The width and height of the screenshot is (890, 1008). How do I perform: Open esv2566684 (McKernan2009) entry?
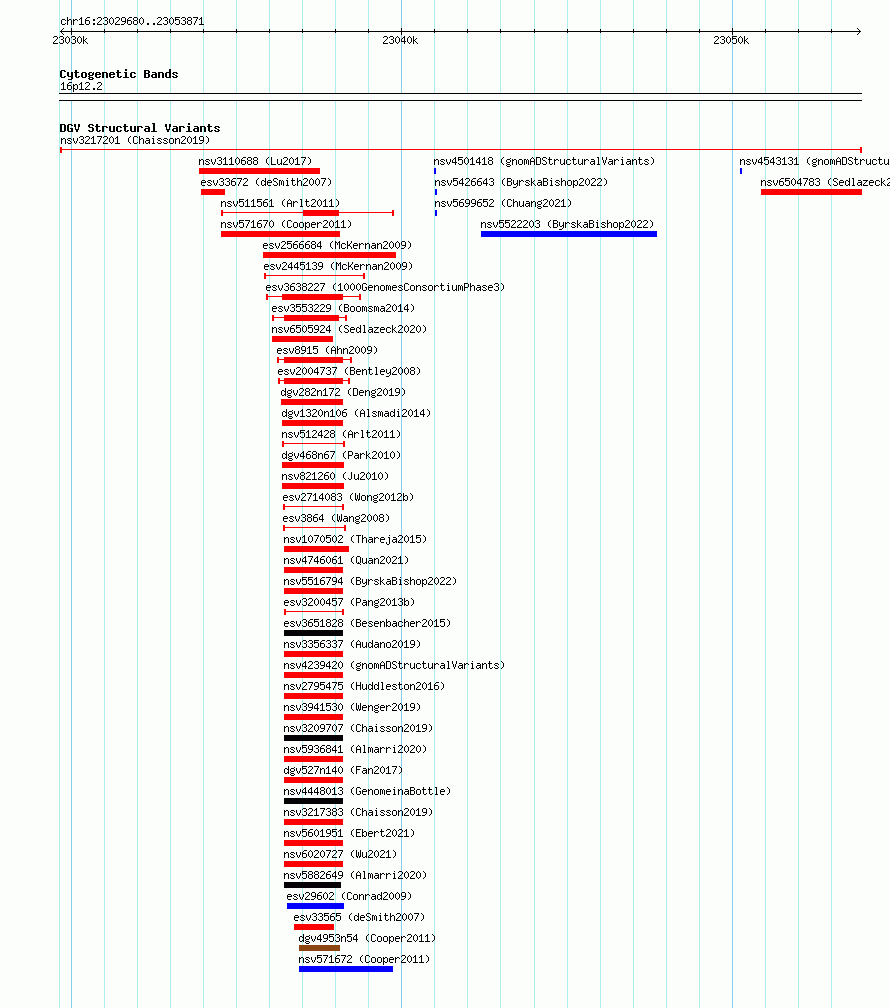pyautogui.click(x=337, y=246)
